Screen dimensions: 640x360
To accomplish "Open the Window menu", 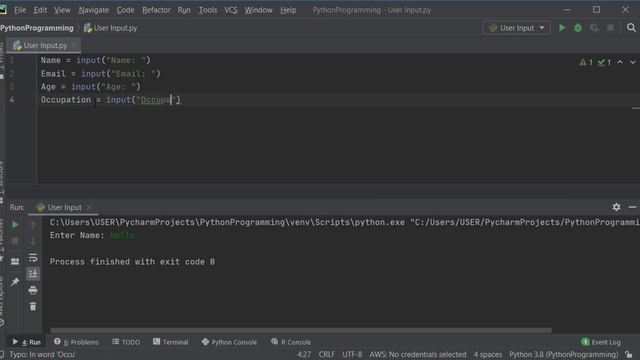I will click(258, 10).
